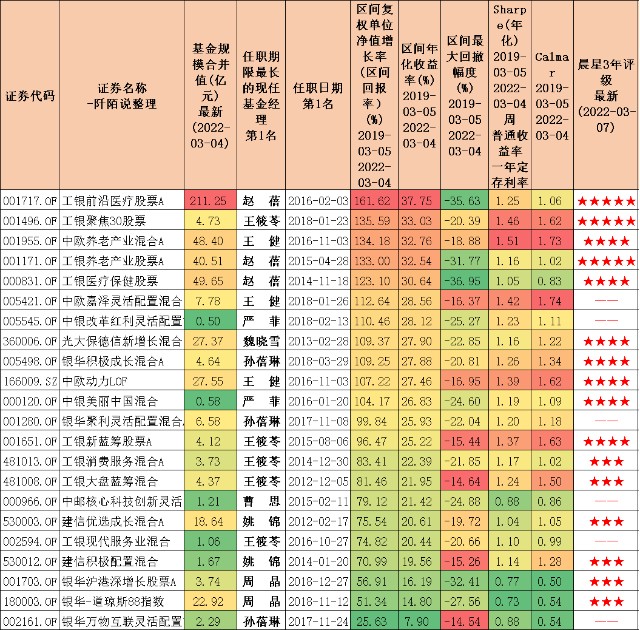Click code cell 005545.OF
Image resolution: width=640 pixels, height=630 pixels.
pos(30,321)
